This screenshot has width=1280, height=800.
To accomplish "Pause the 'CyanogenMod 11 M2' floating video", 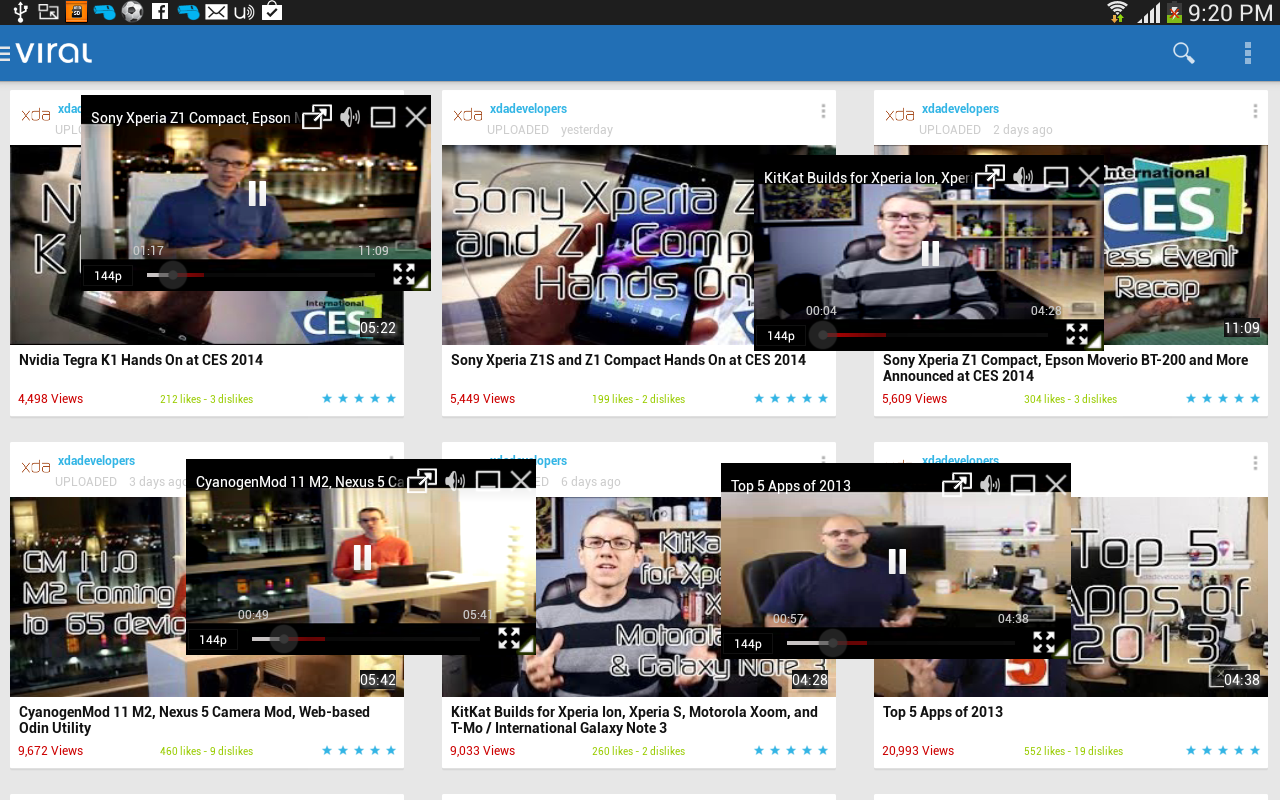I will [362, 557].
